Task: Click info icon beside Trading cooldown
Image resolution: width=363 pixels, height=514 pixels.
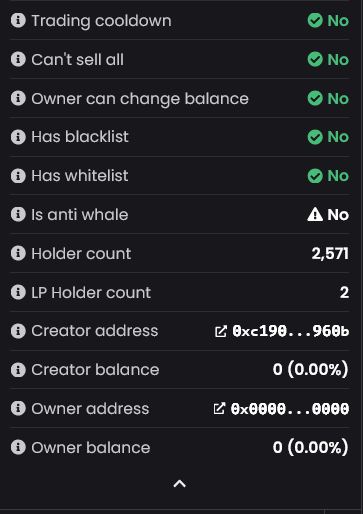Action: point(18,20)
